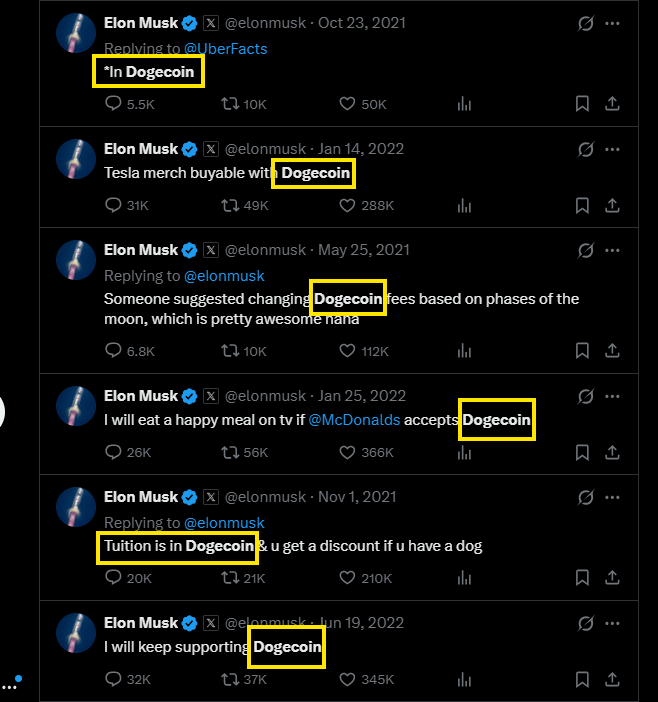
Task: Retweet the McDonalds happy meal tweet
Action: coord(230,452)
